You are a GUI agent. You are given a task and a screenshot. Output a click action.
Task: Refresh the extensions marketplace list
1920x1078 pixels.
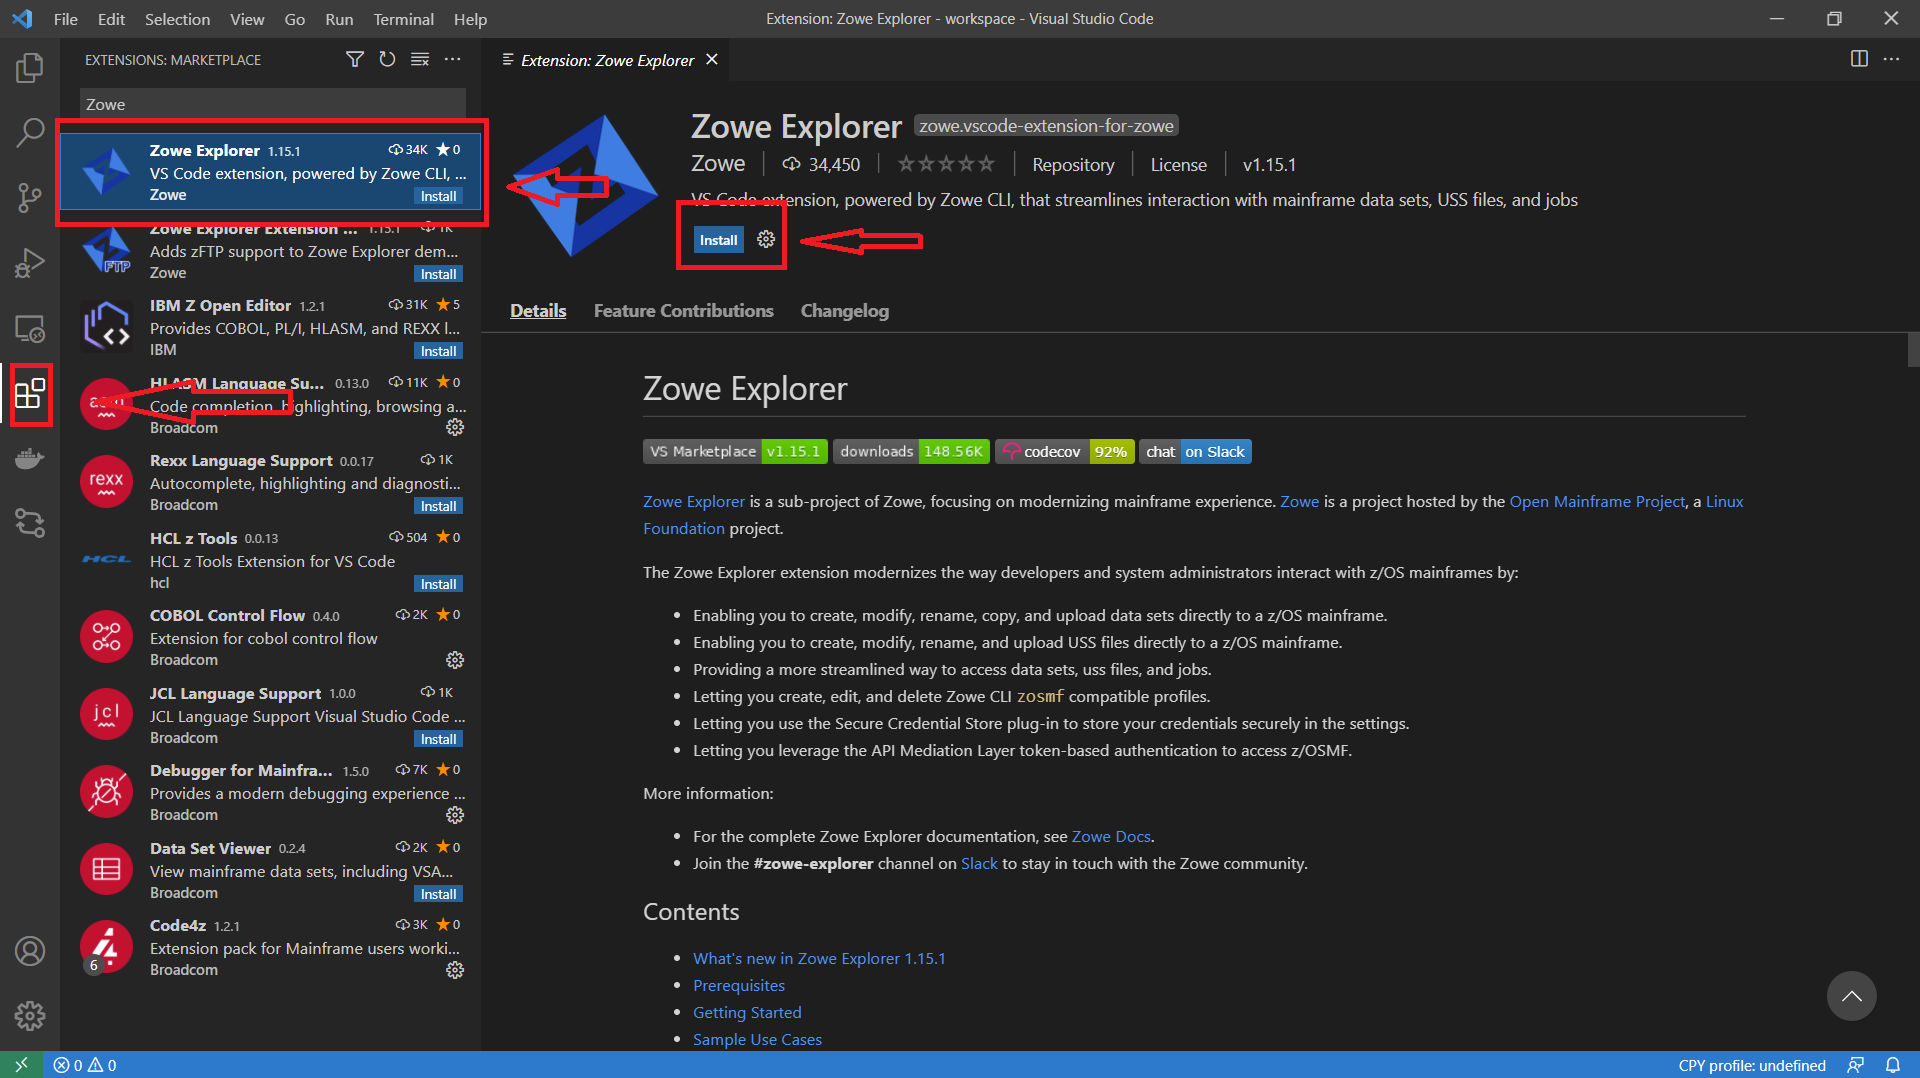387,60
